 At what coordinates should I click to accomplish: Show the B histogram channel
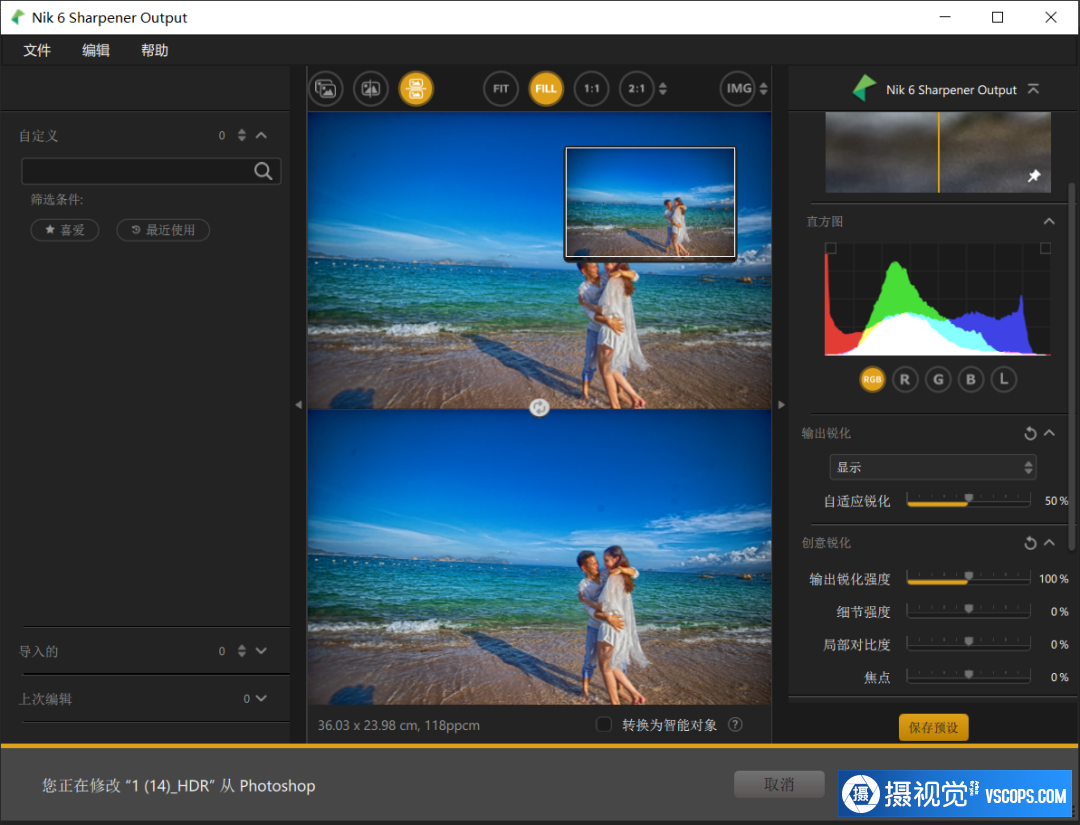971,379
